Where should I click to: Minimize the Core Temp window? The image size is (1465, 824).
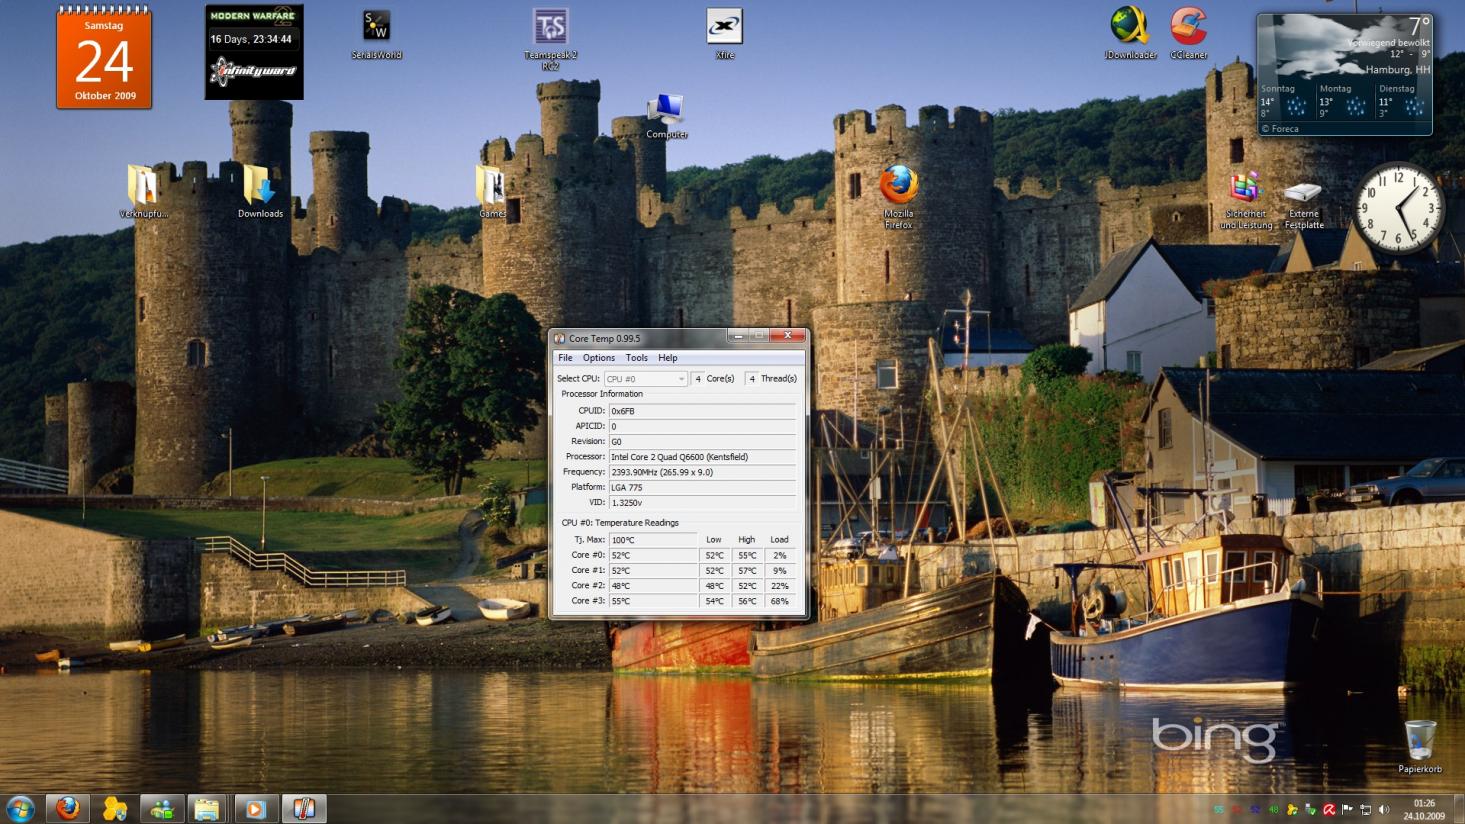[738, 336]
